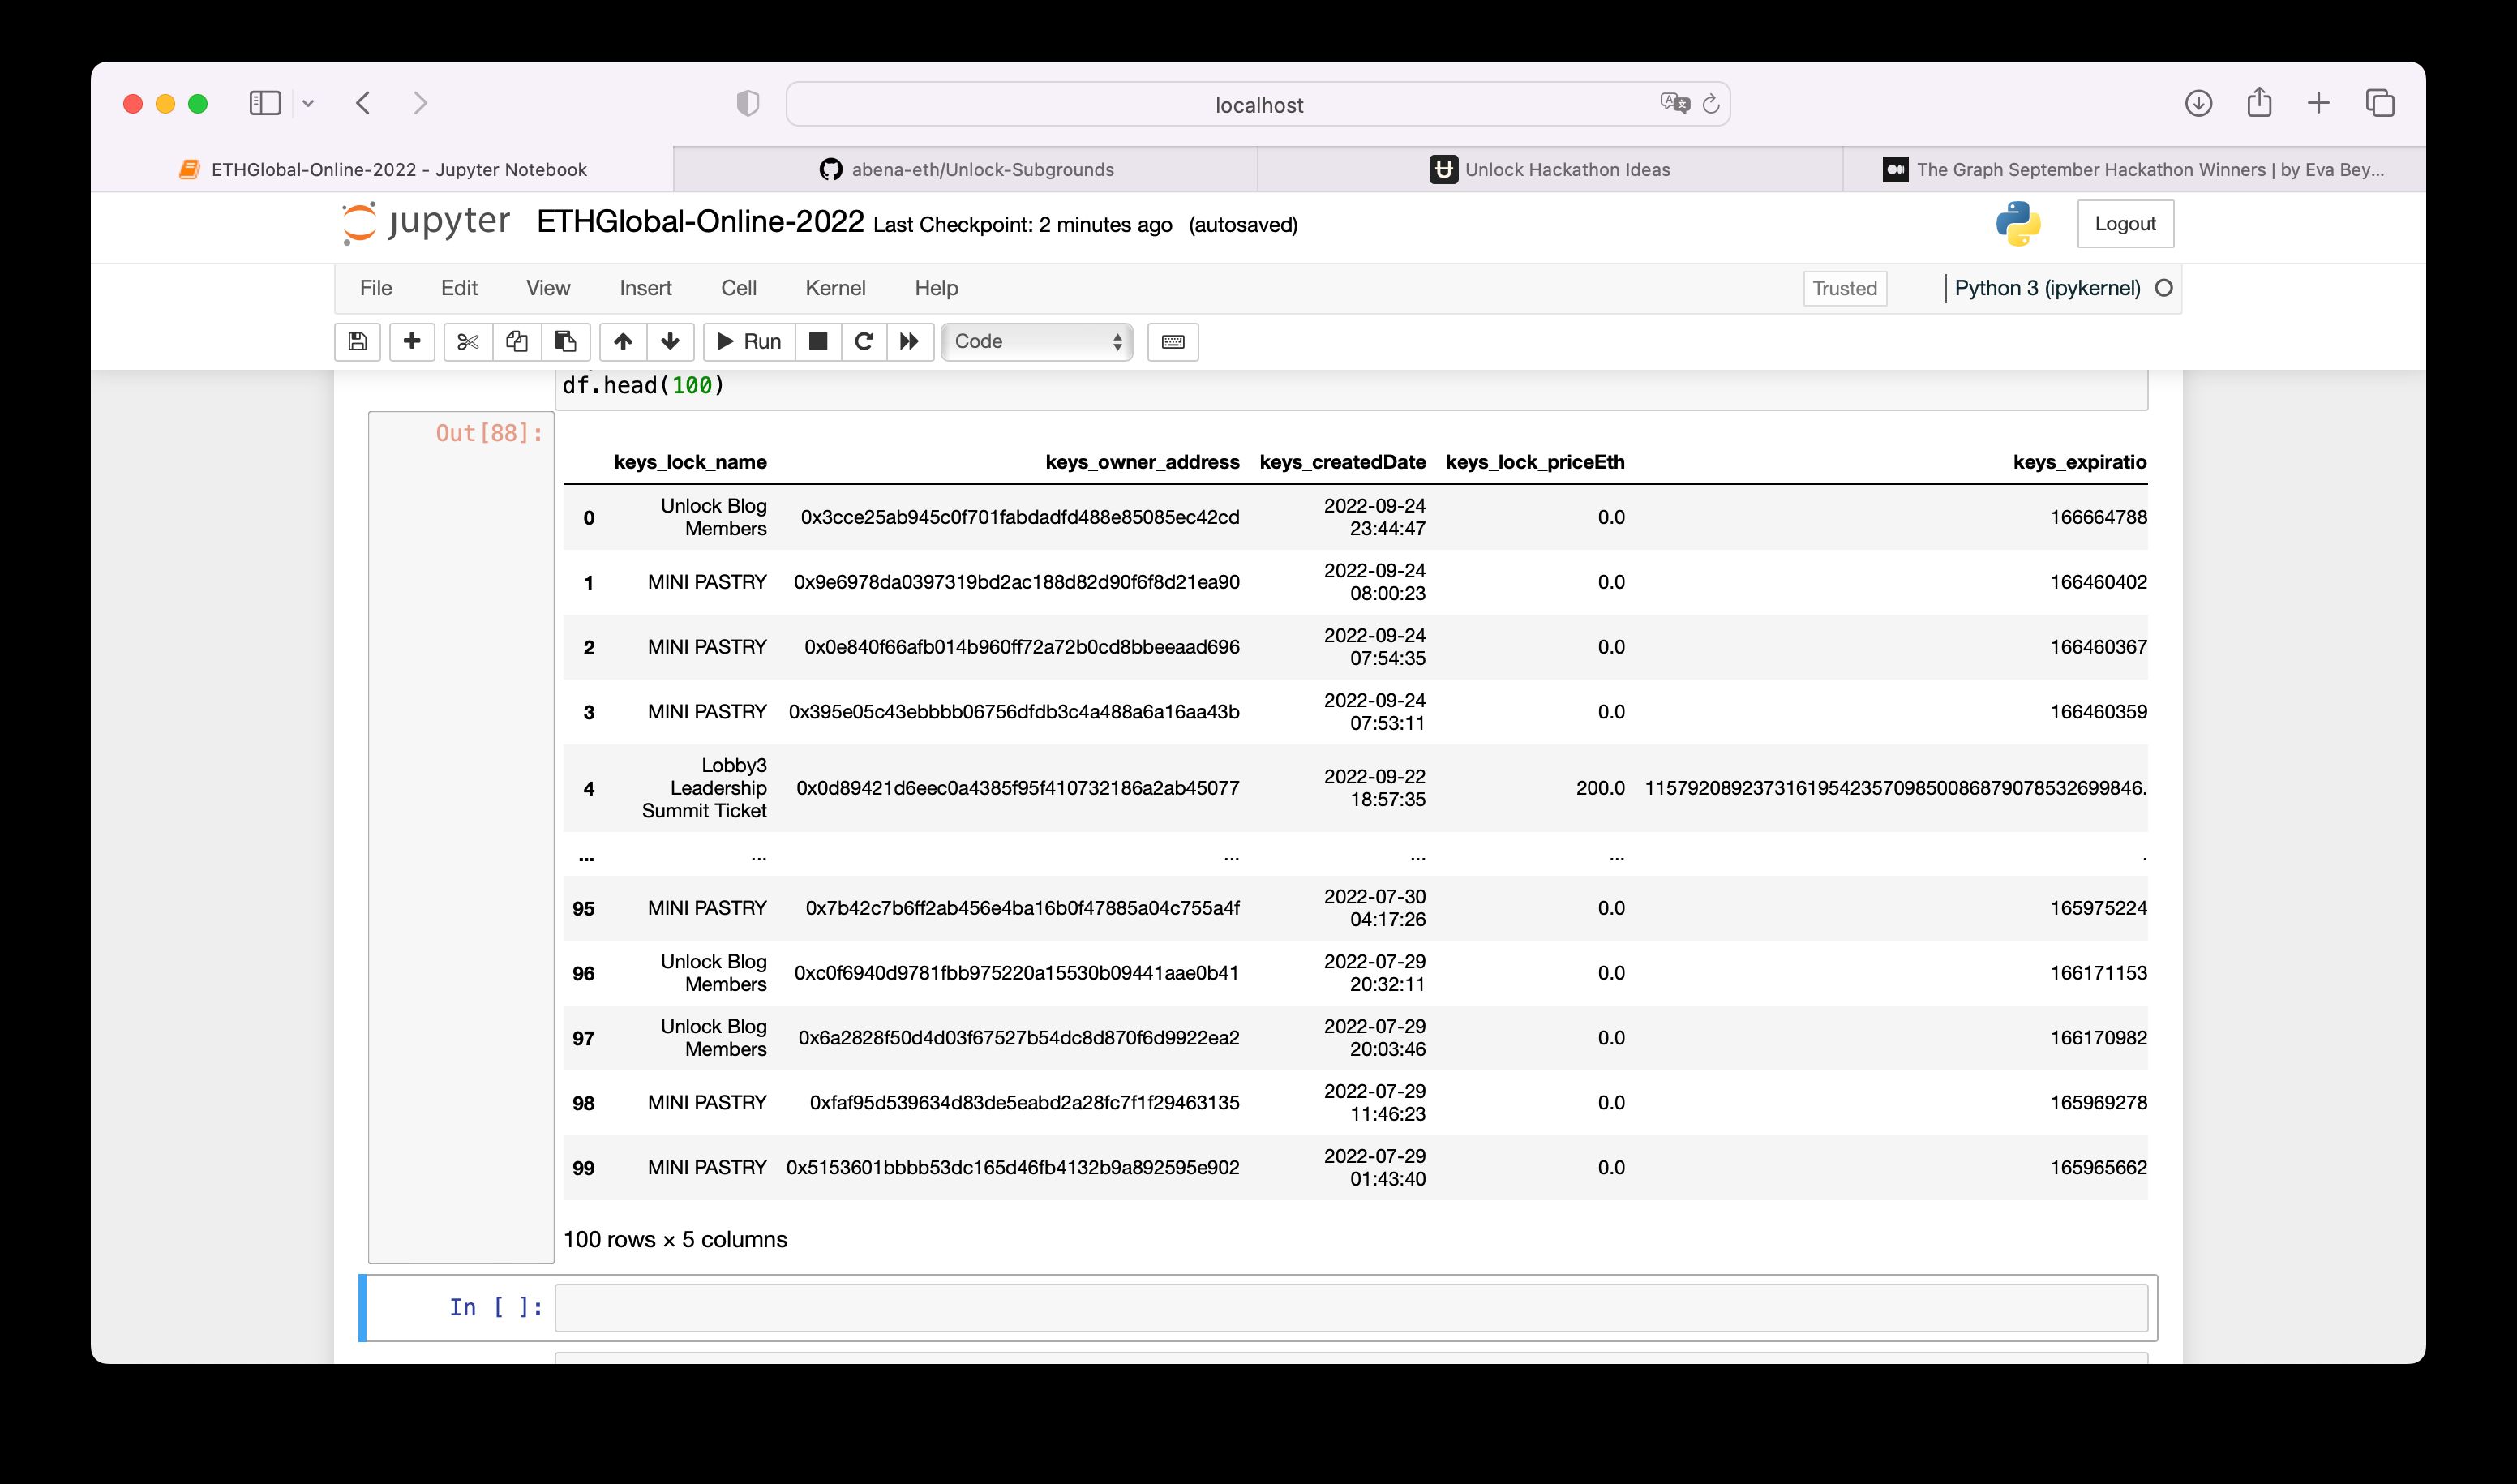Reload the page icon
Image resolution: width=2517 pixels, height=1484 pixels.
pos(1711,103)
